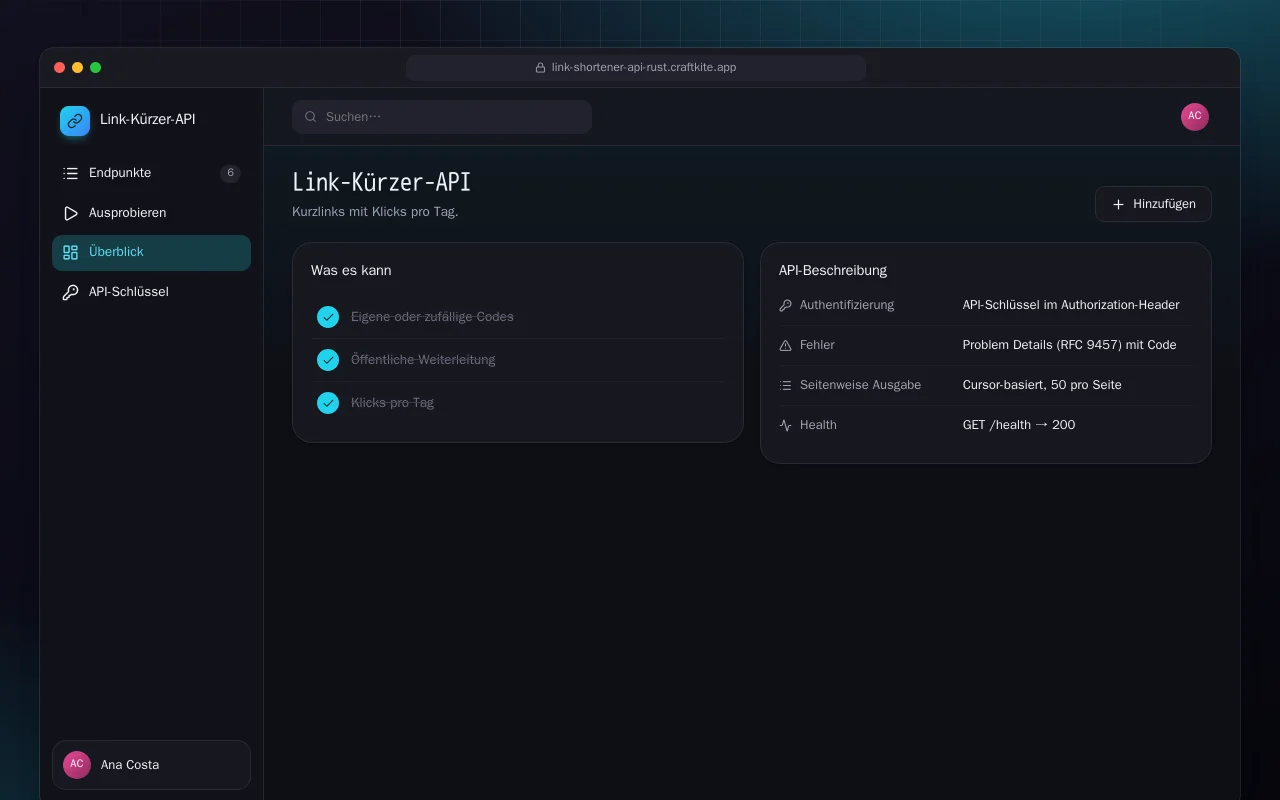This screenshot has width=1280, height=800.
Task: Click the AC avatar next to Ana Costa
Action: tap(77, 765)
